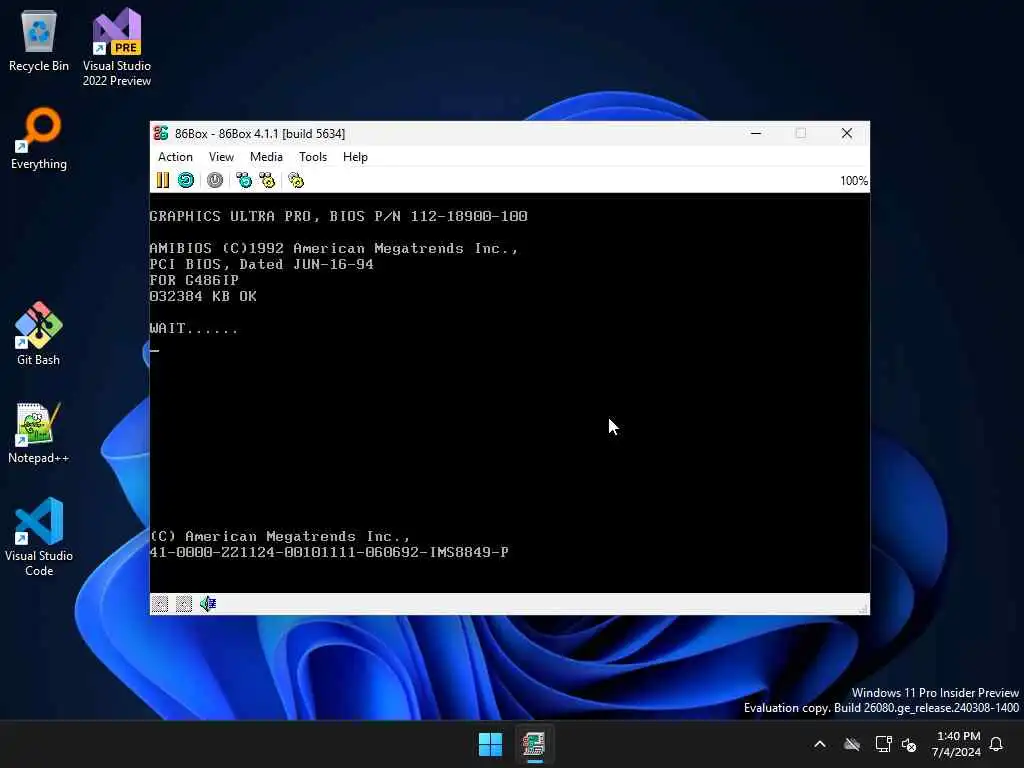
Task: Open the Tools menu
Action: tap(313, 157)
